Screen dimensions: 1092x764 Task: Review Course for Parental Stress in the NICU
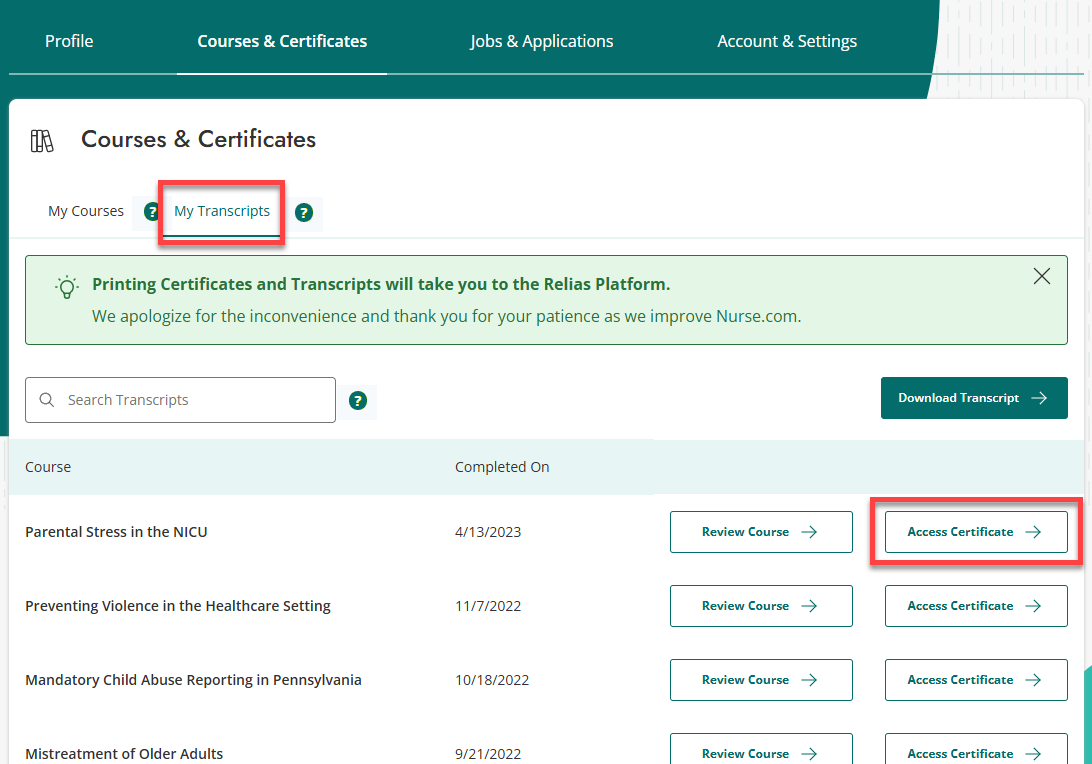761,532
